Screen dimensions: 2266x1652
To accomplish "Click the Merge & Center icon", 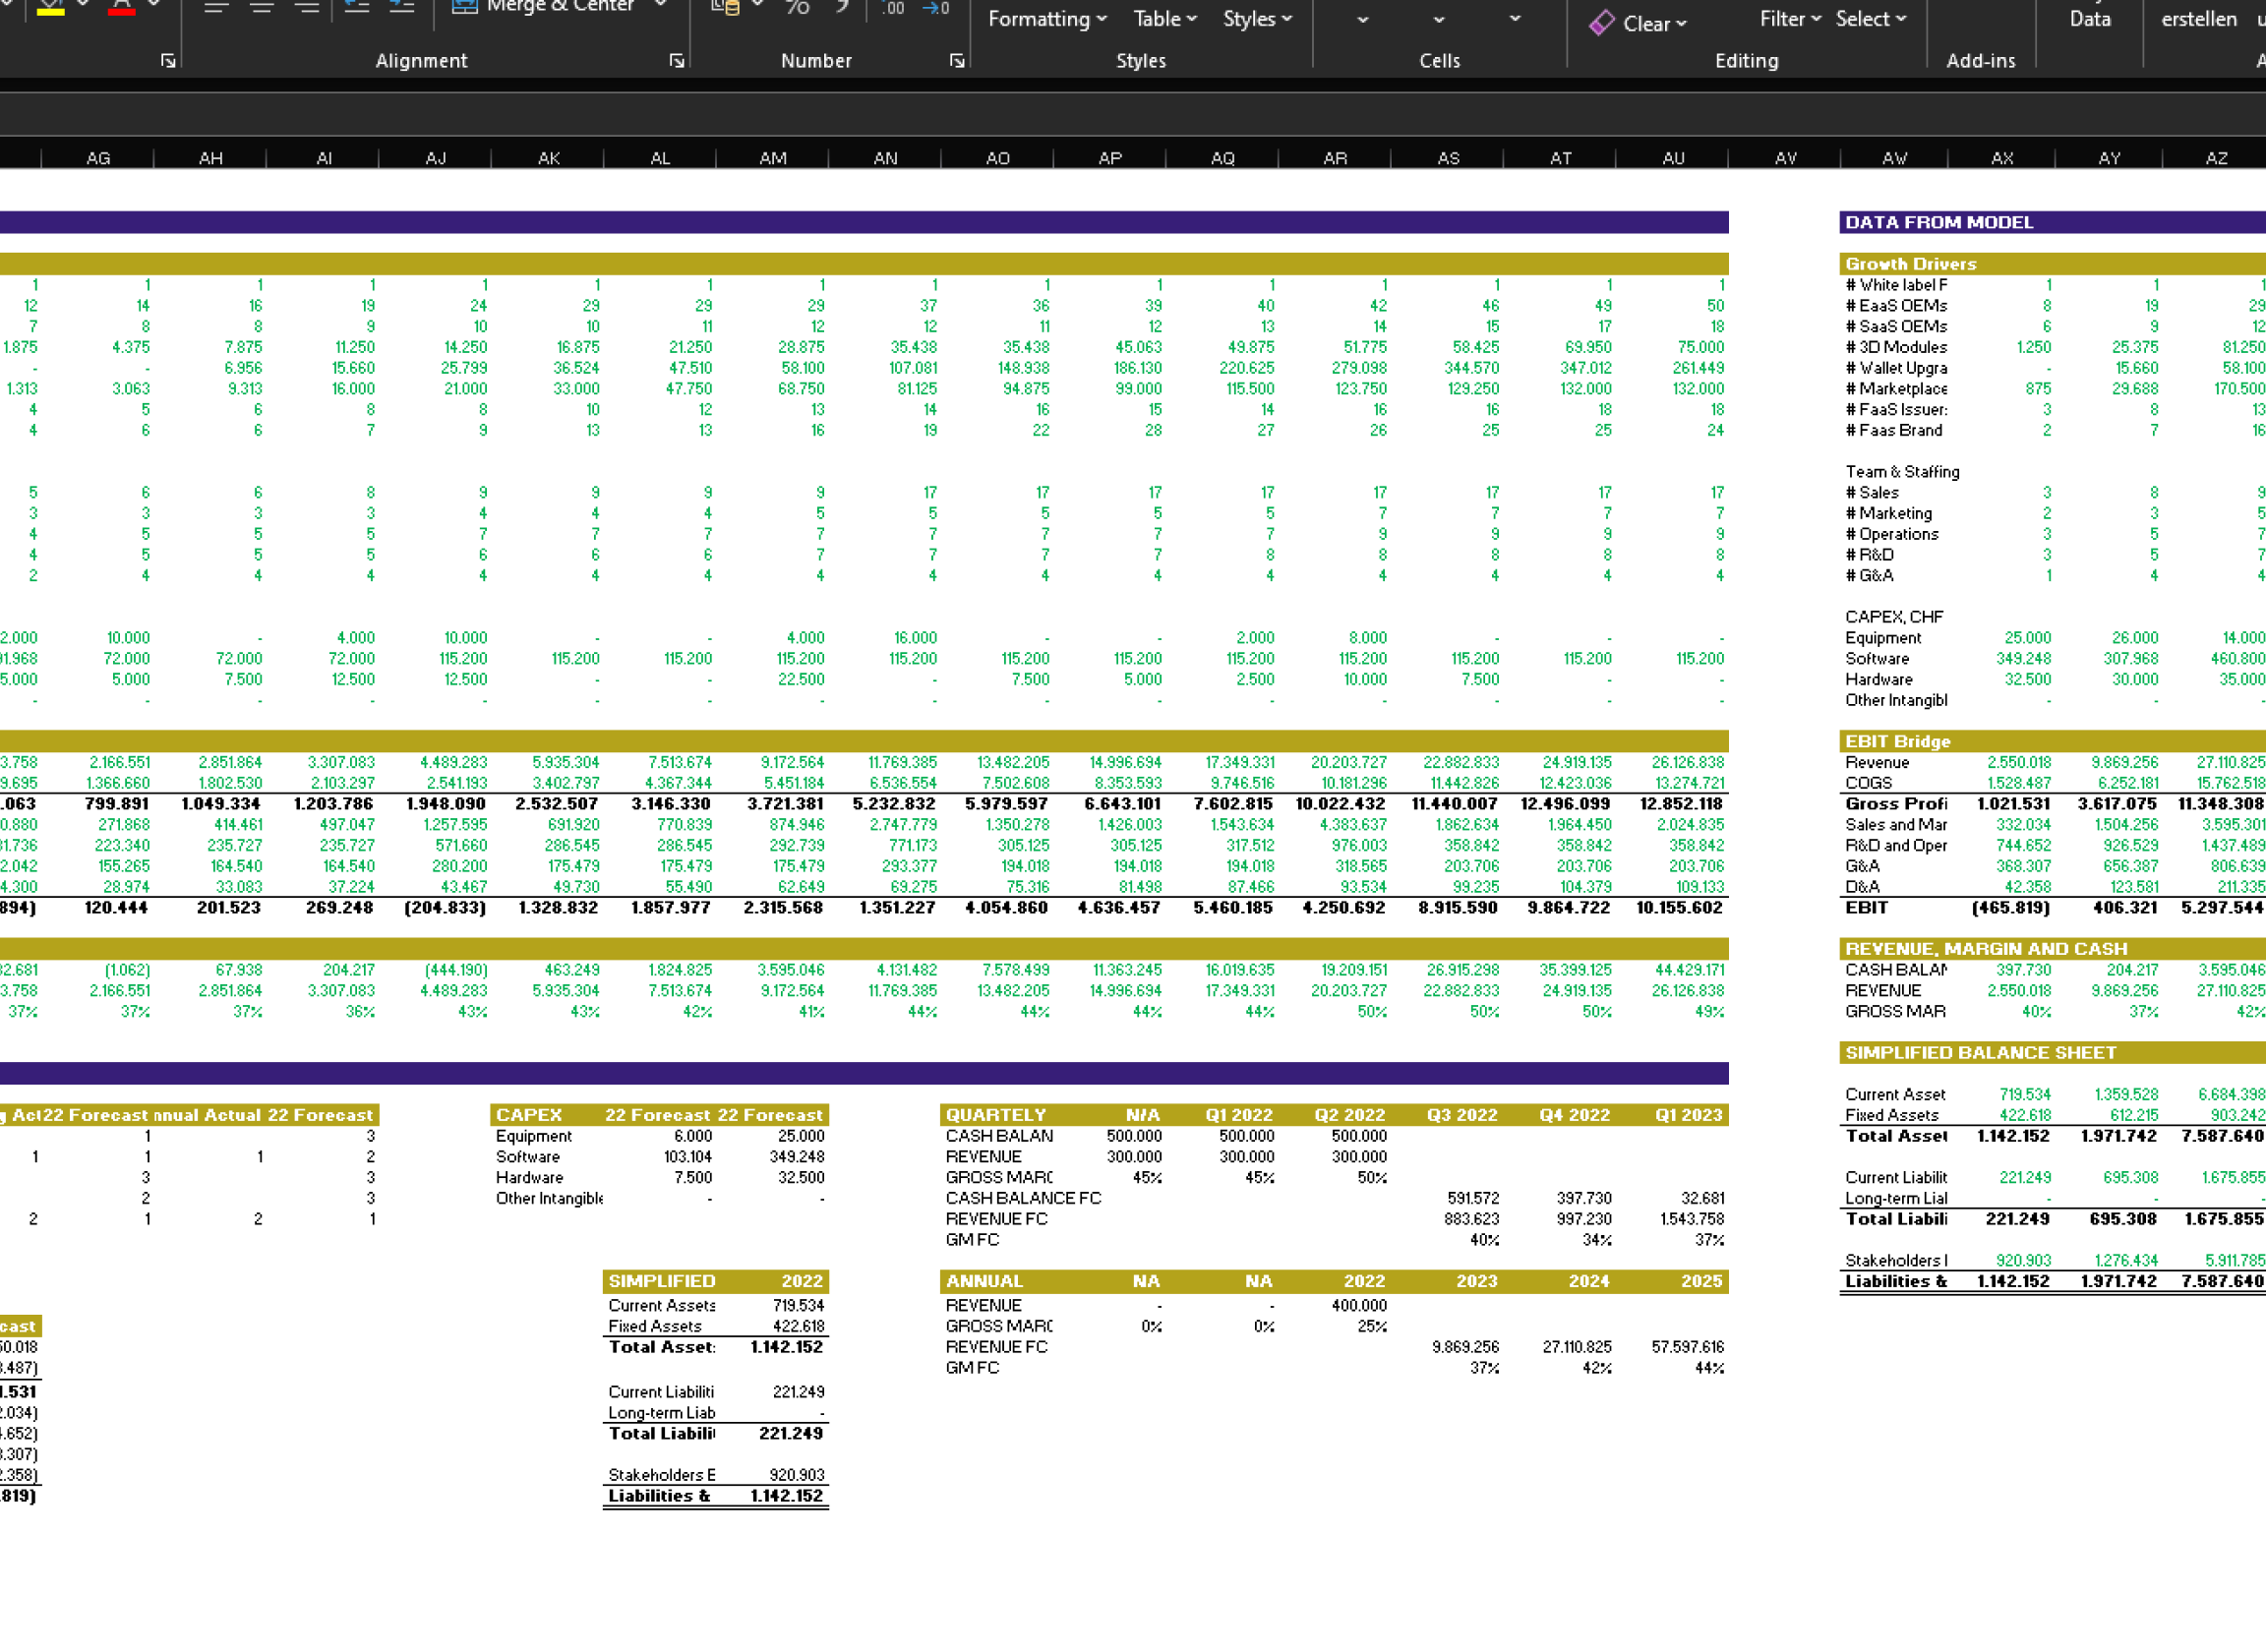I will 464,7.
